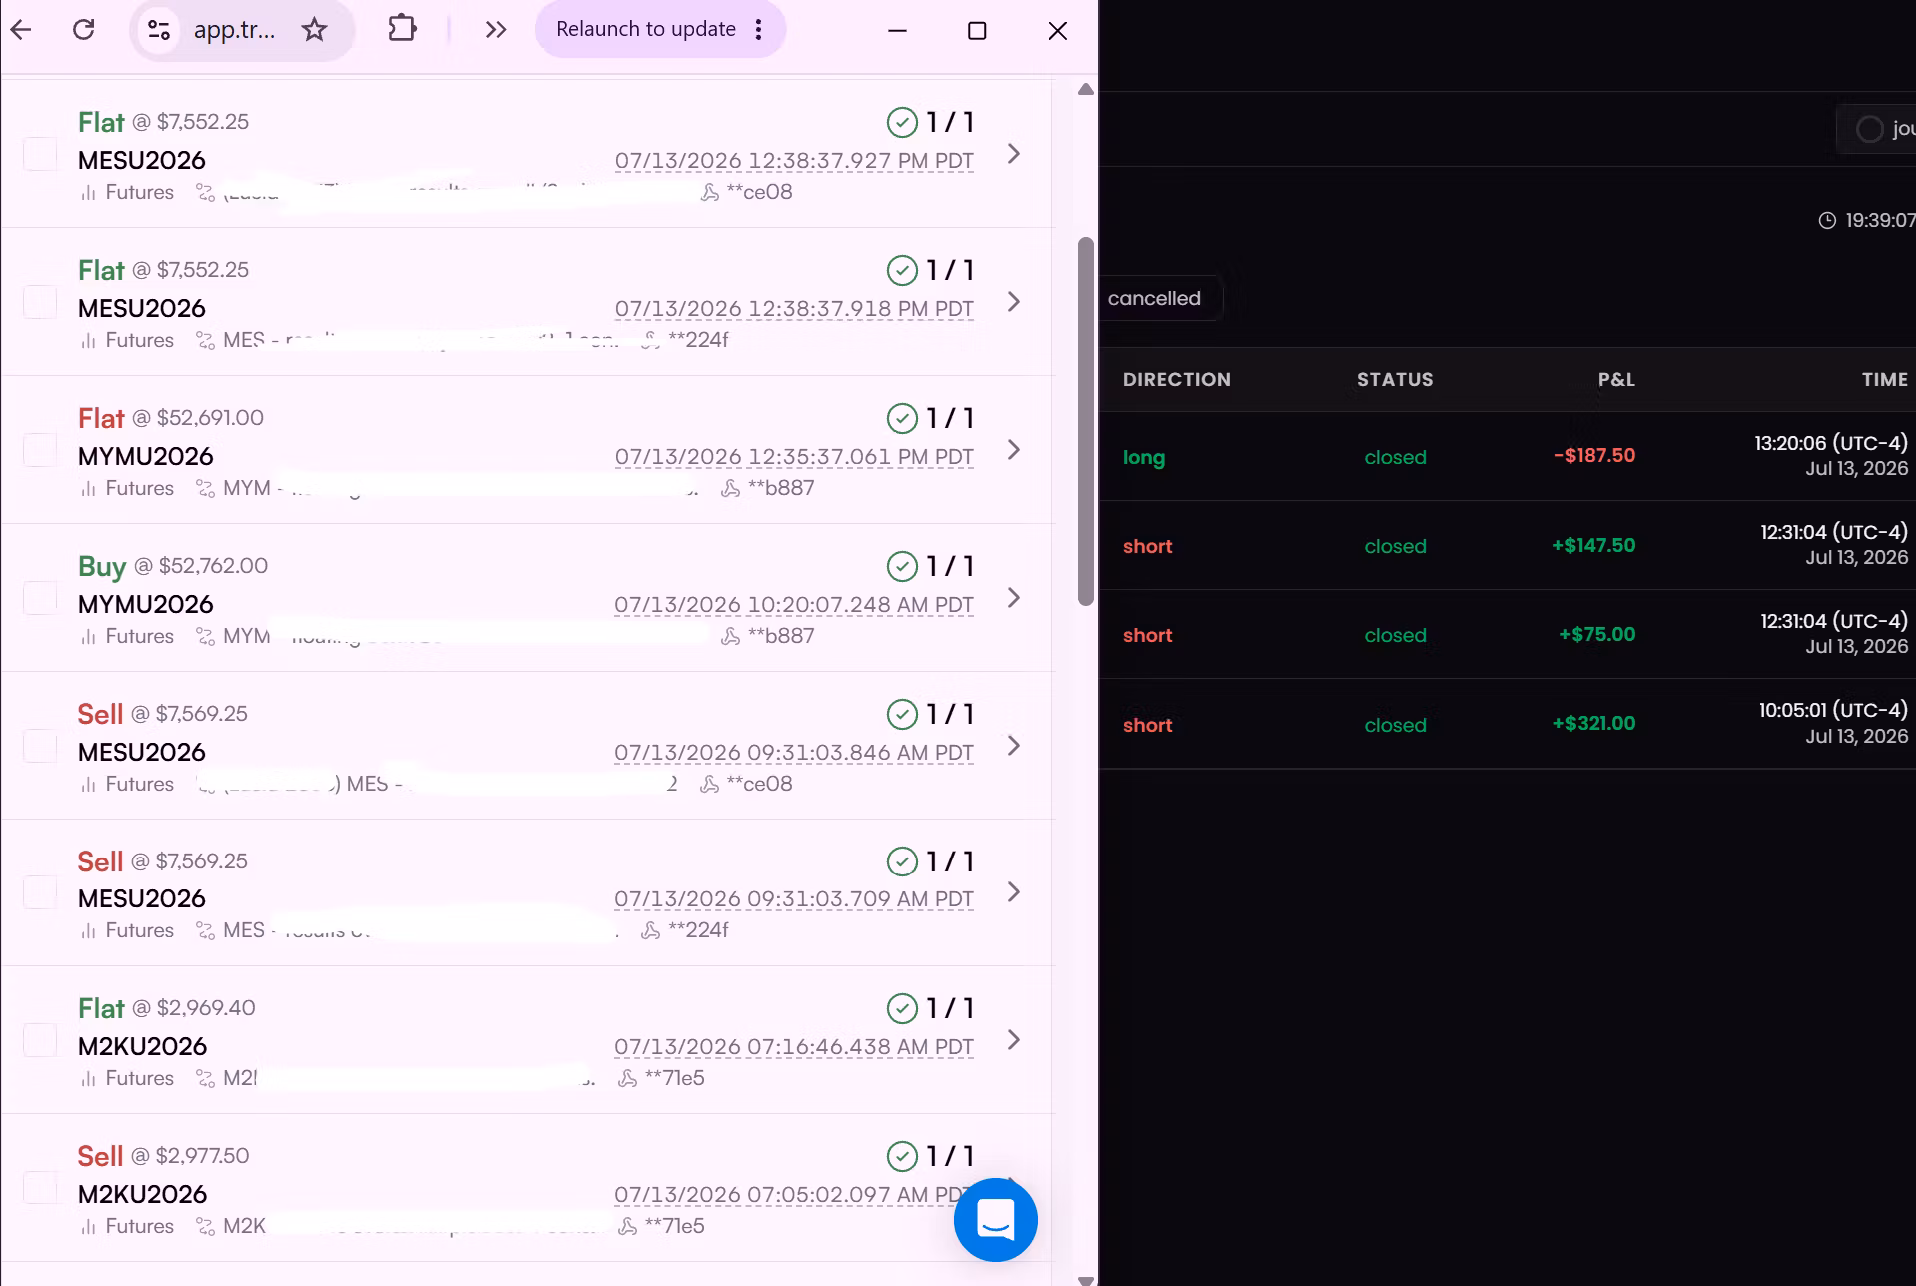
Task: Click filled checkmark icon on Sell $2,977.50 row
Action: [x=902, y=1156]
